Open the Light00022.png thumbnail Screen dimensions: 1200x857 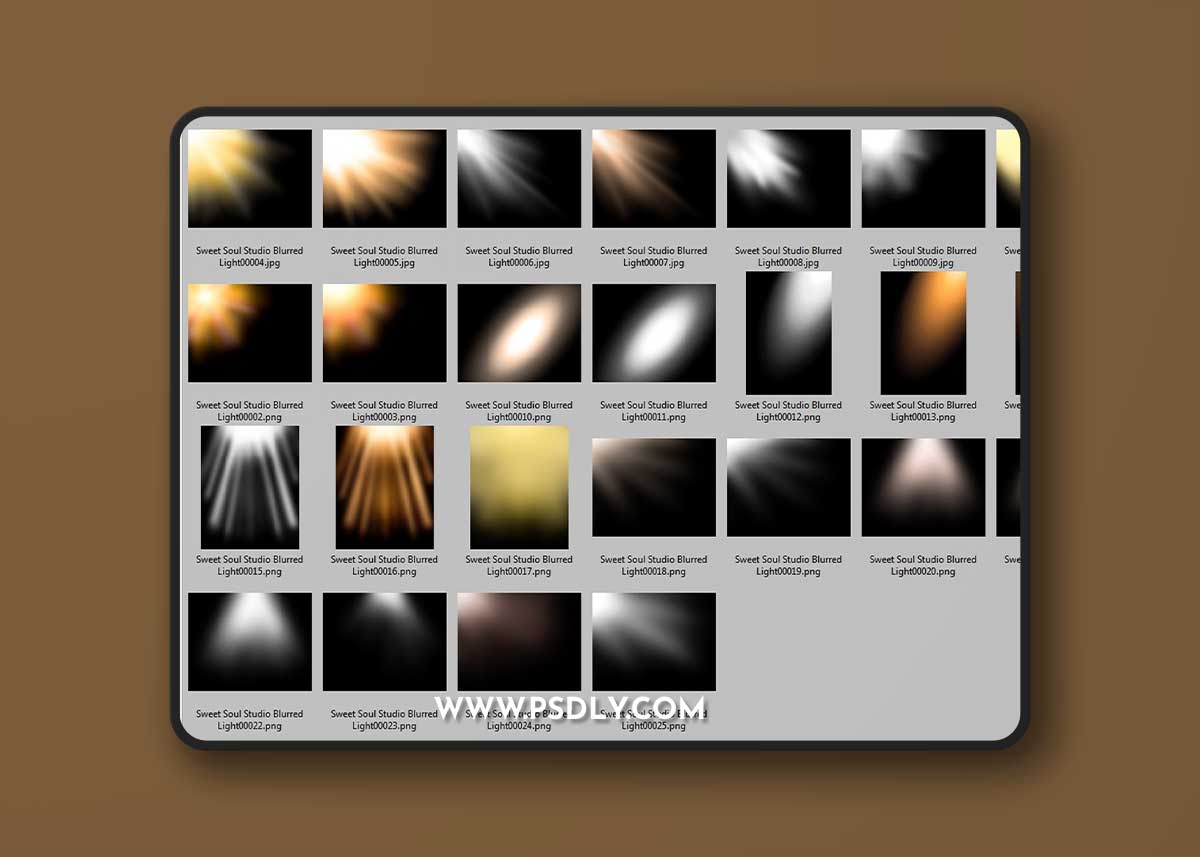pos(250,641)
